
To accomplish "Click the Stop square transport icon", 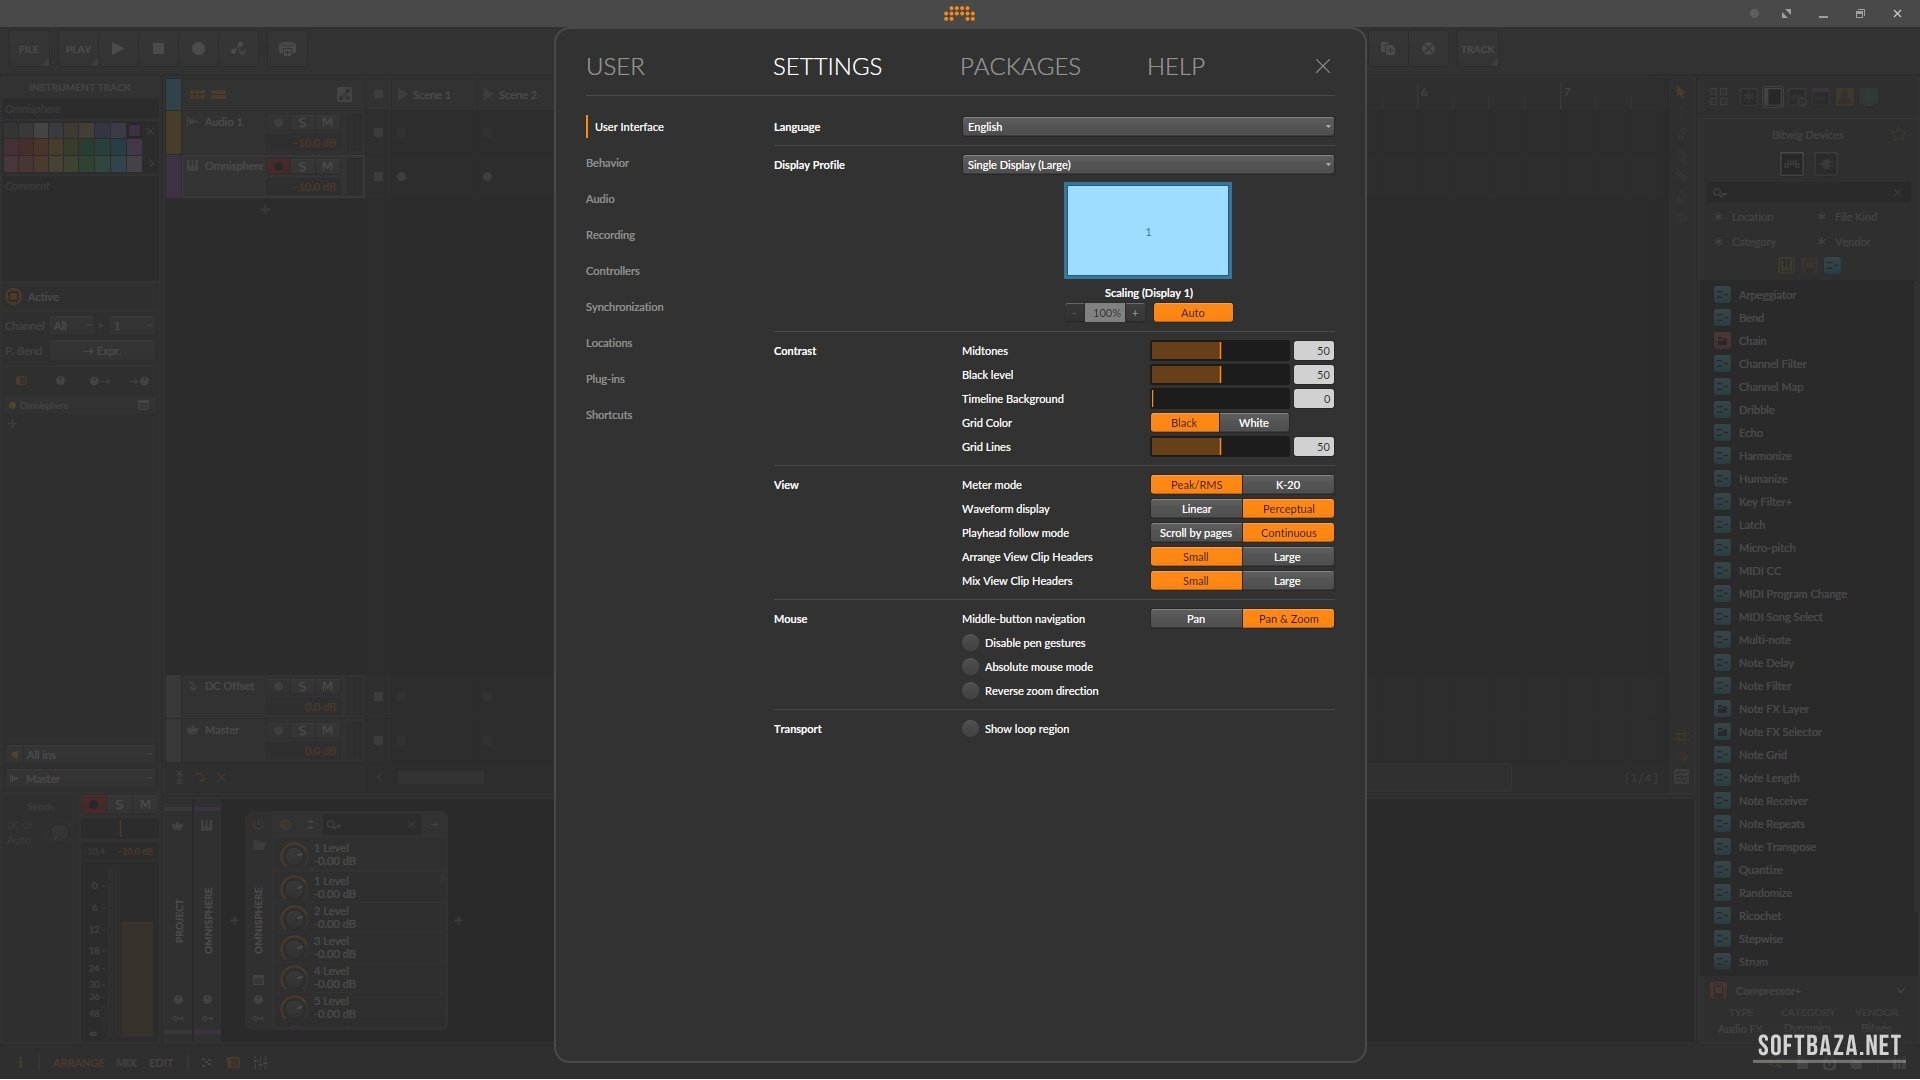I will [158, 48].
